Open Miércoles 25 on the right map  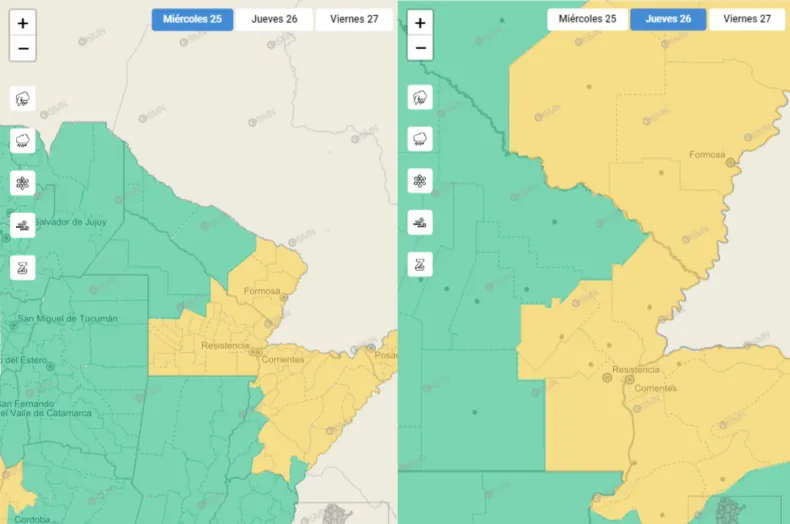click(587, 19)
